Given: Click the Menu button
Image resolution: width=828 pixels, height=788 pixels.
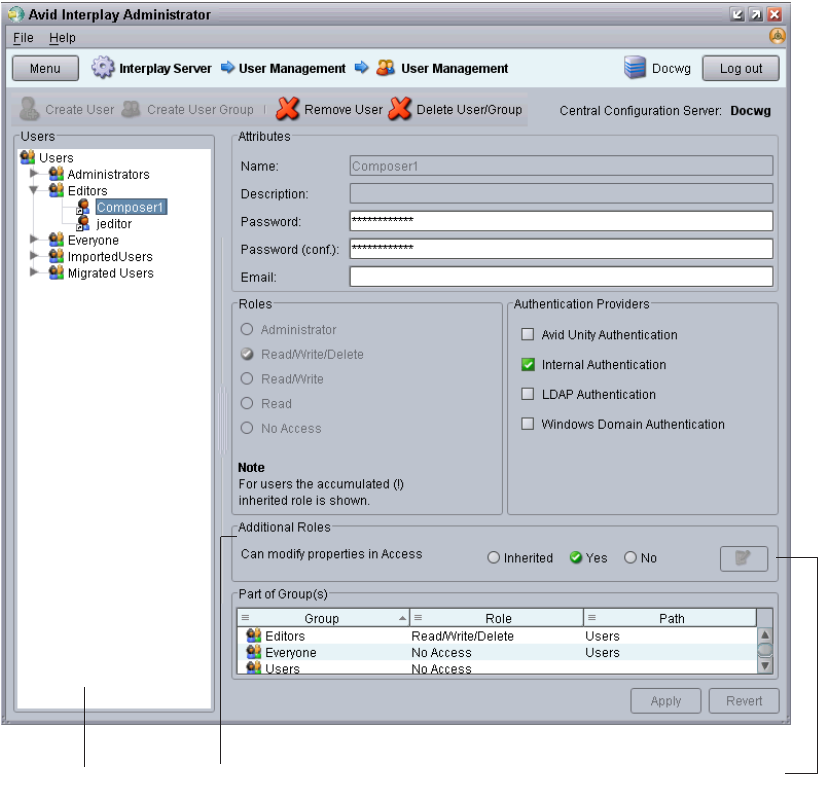Looking at the screenshot, I should [x=45, y=68].
